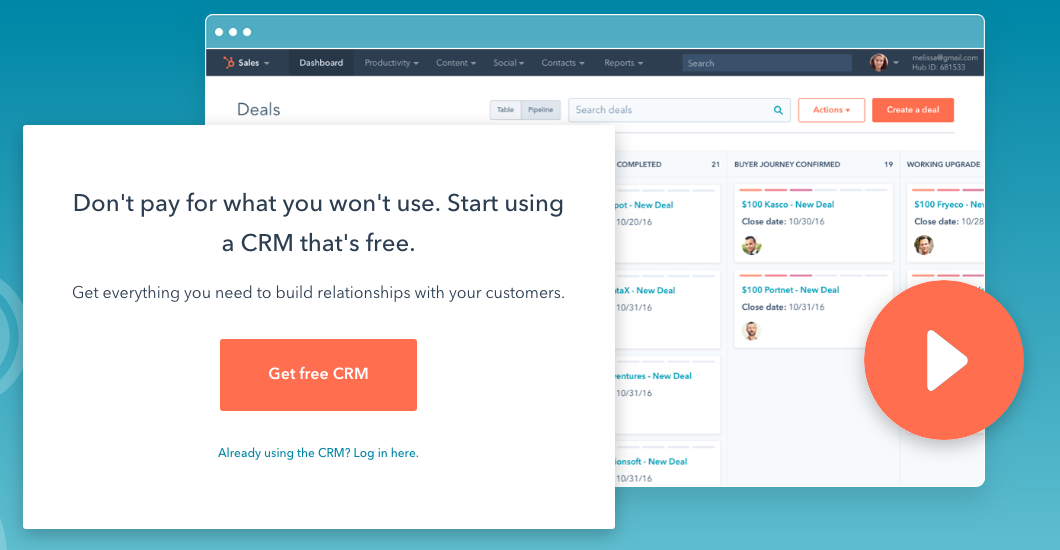This screenshot has width=1060, height=550.
Task: Click the Deals page heading
Action: point(258,109)
